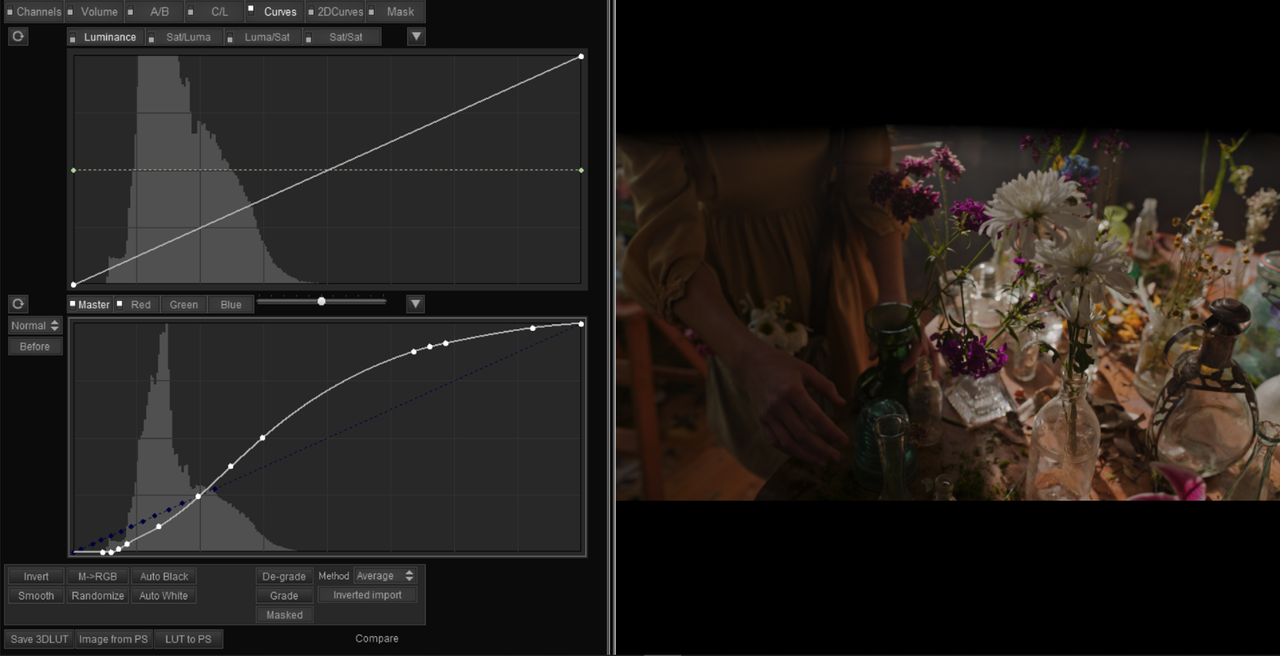Click the Image from PS button
This screenshot has height=656, width=1280.
coord(113,639)
